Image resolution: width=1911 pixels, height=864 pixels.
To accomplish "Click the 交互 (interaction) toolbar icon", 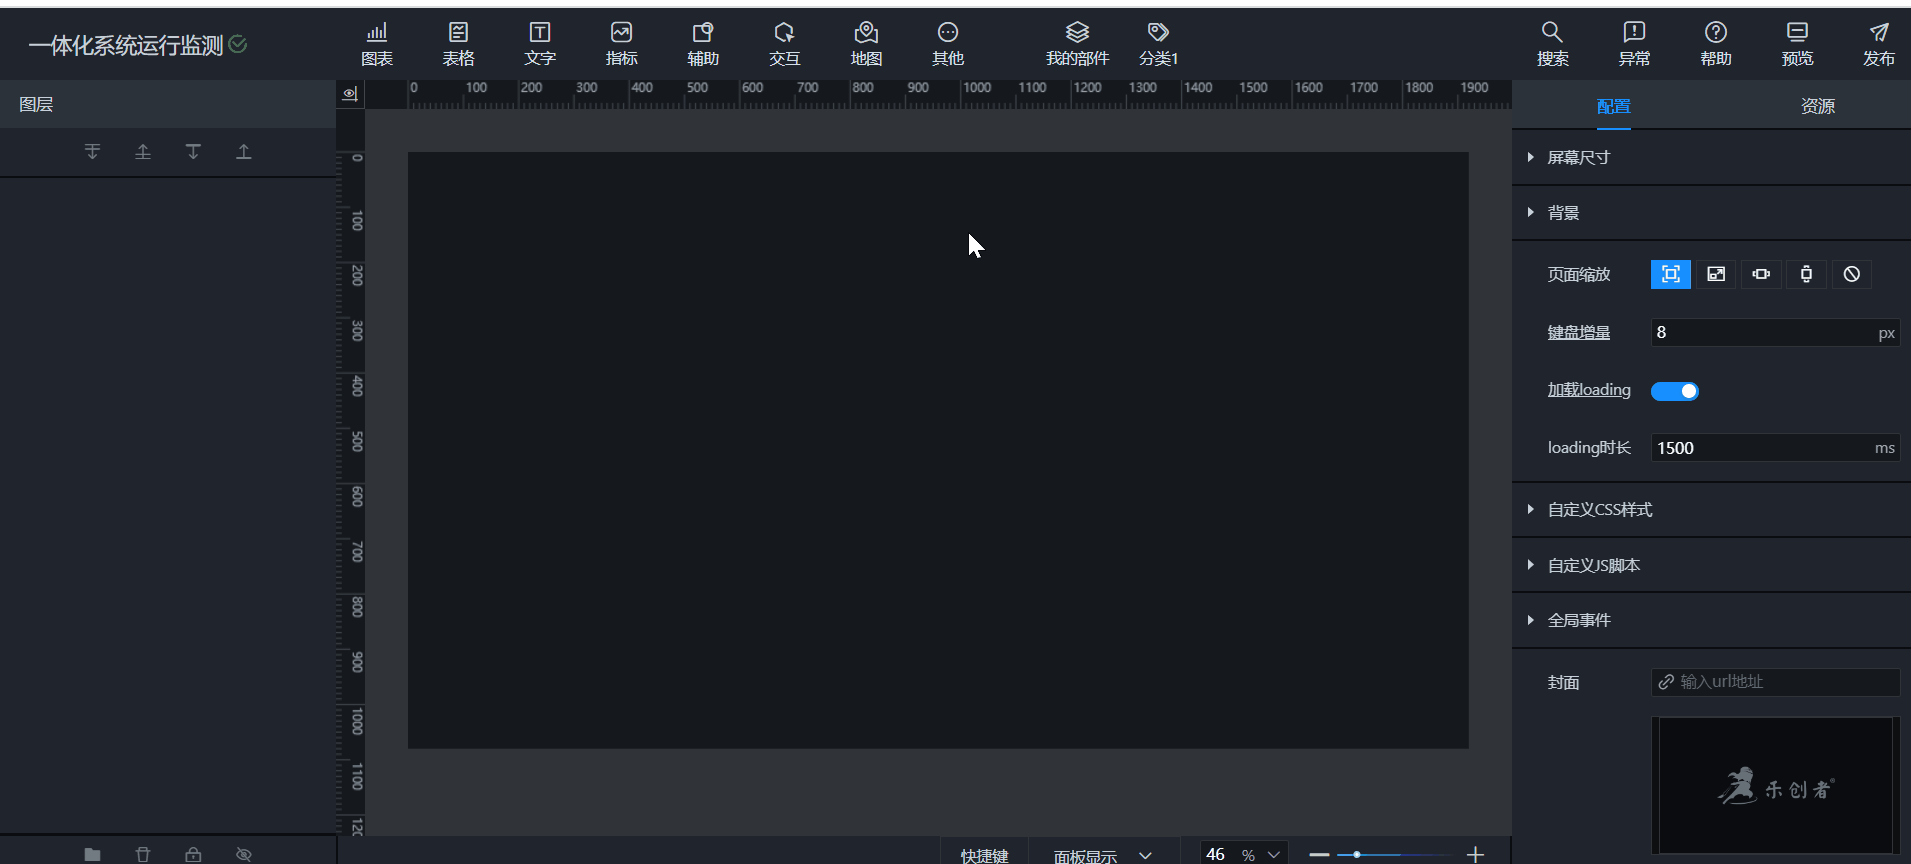I will coord(784,44).
